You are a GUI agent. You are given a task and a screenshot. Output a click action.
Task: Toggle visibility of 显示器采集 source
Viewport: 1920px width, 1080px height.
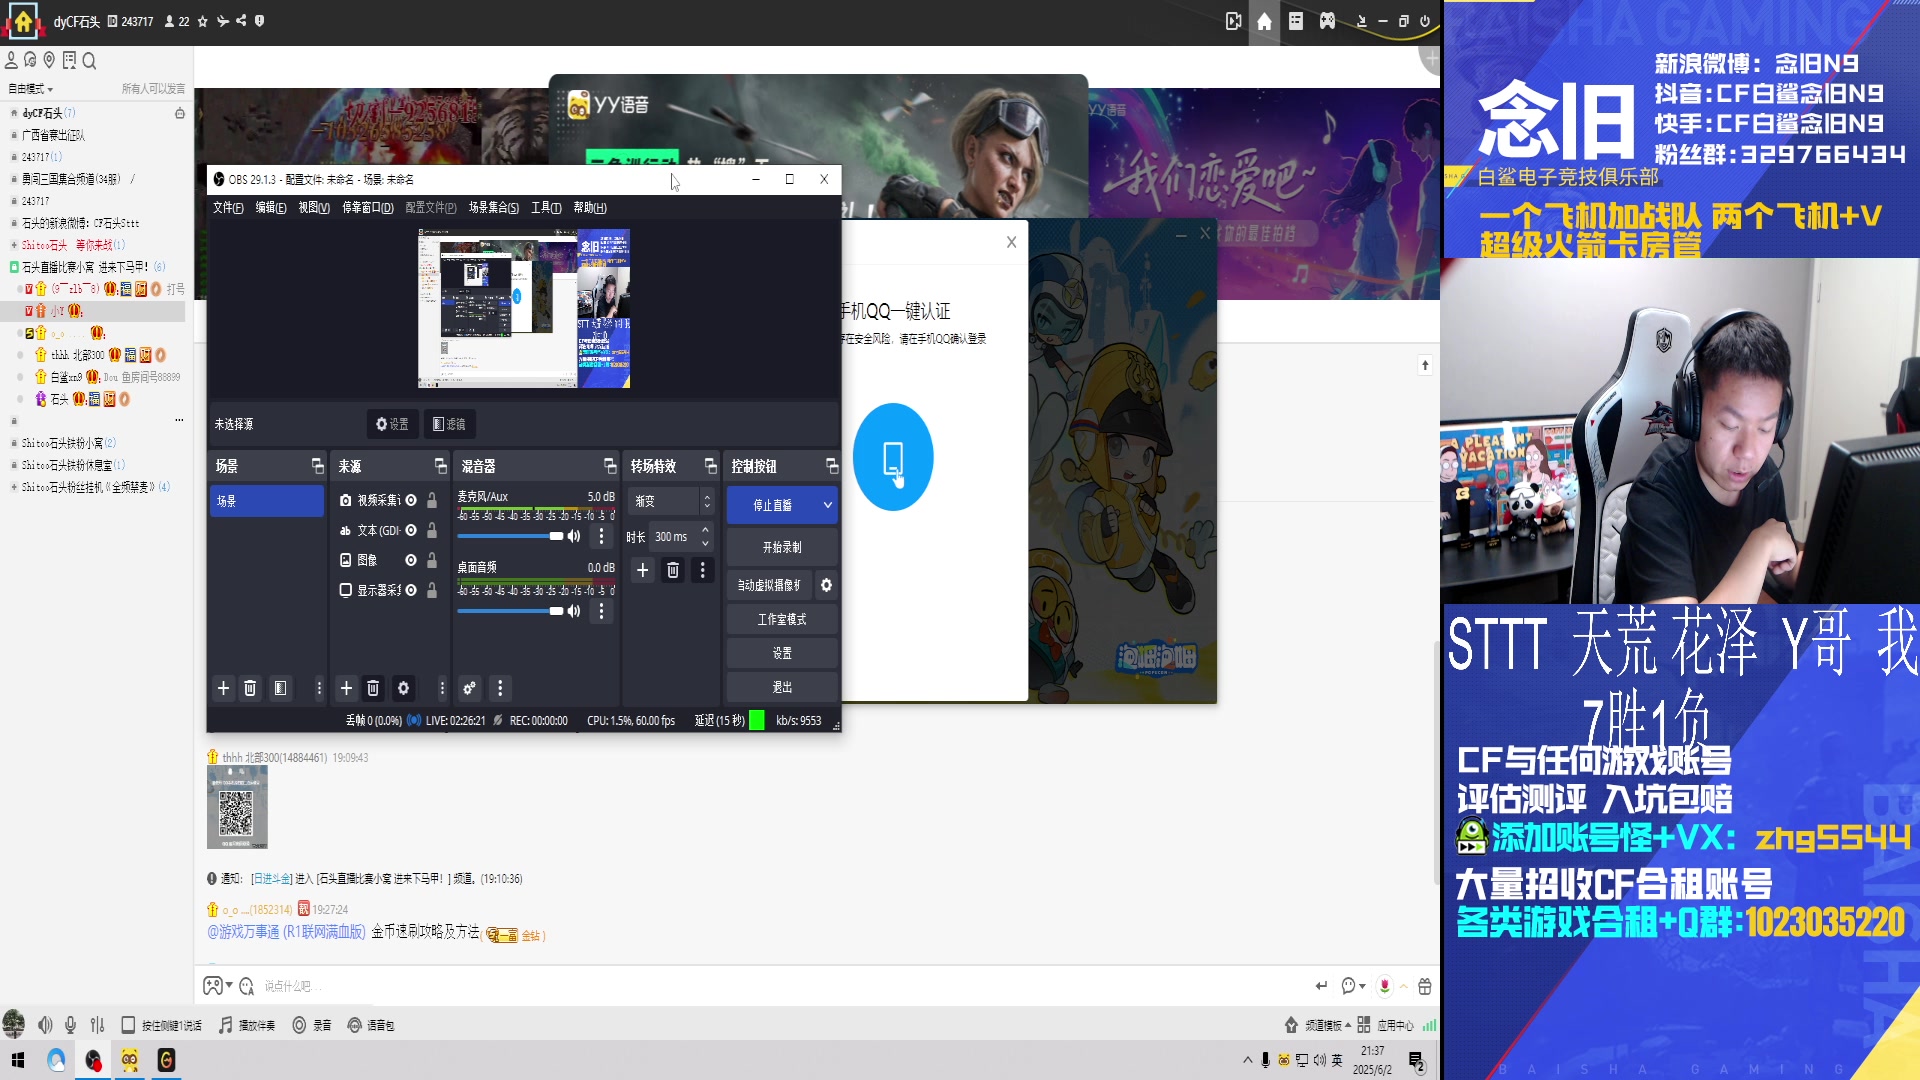coord(411,590)
